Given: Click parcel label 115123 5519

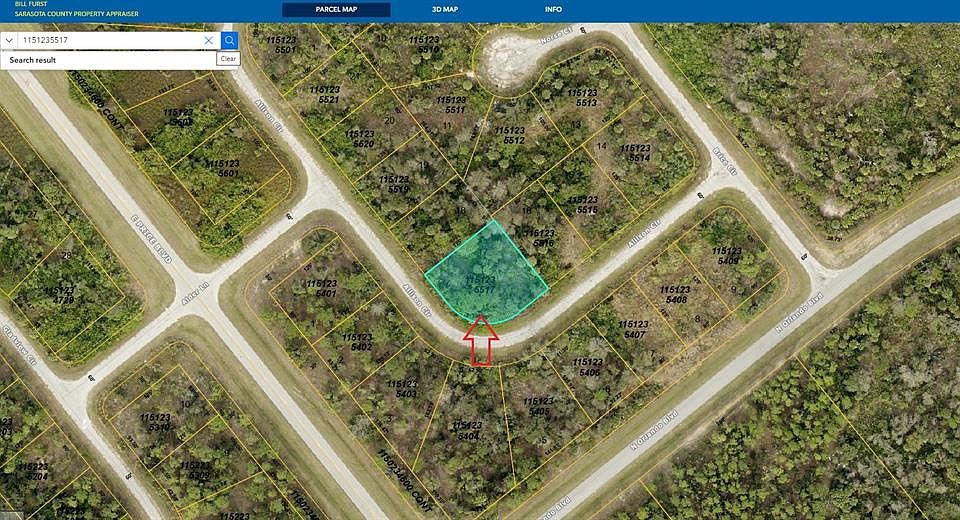Looking at the screenshot, I should [394, 184].
